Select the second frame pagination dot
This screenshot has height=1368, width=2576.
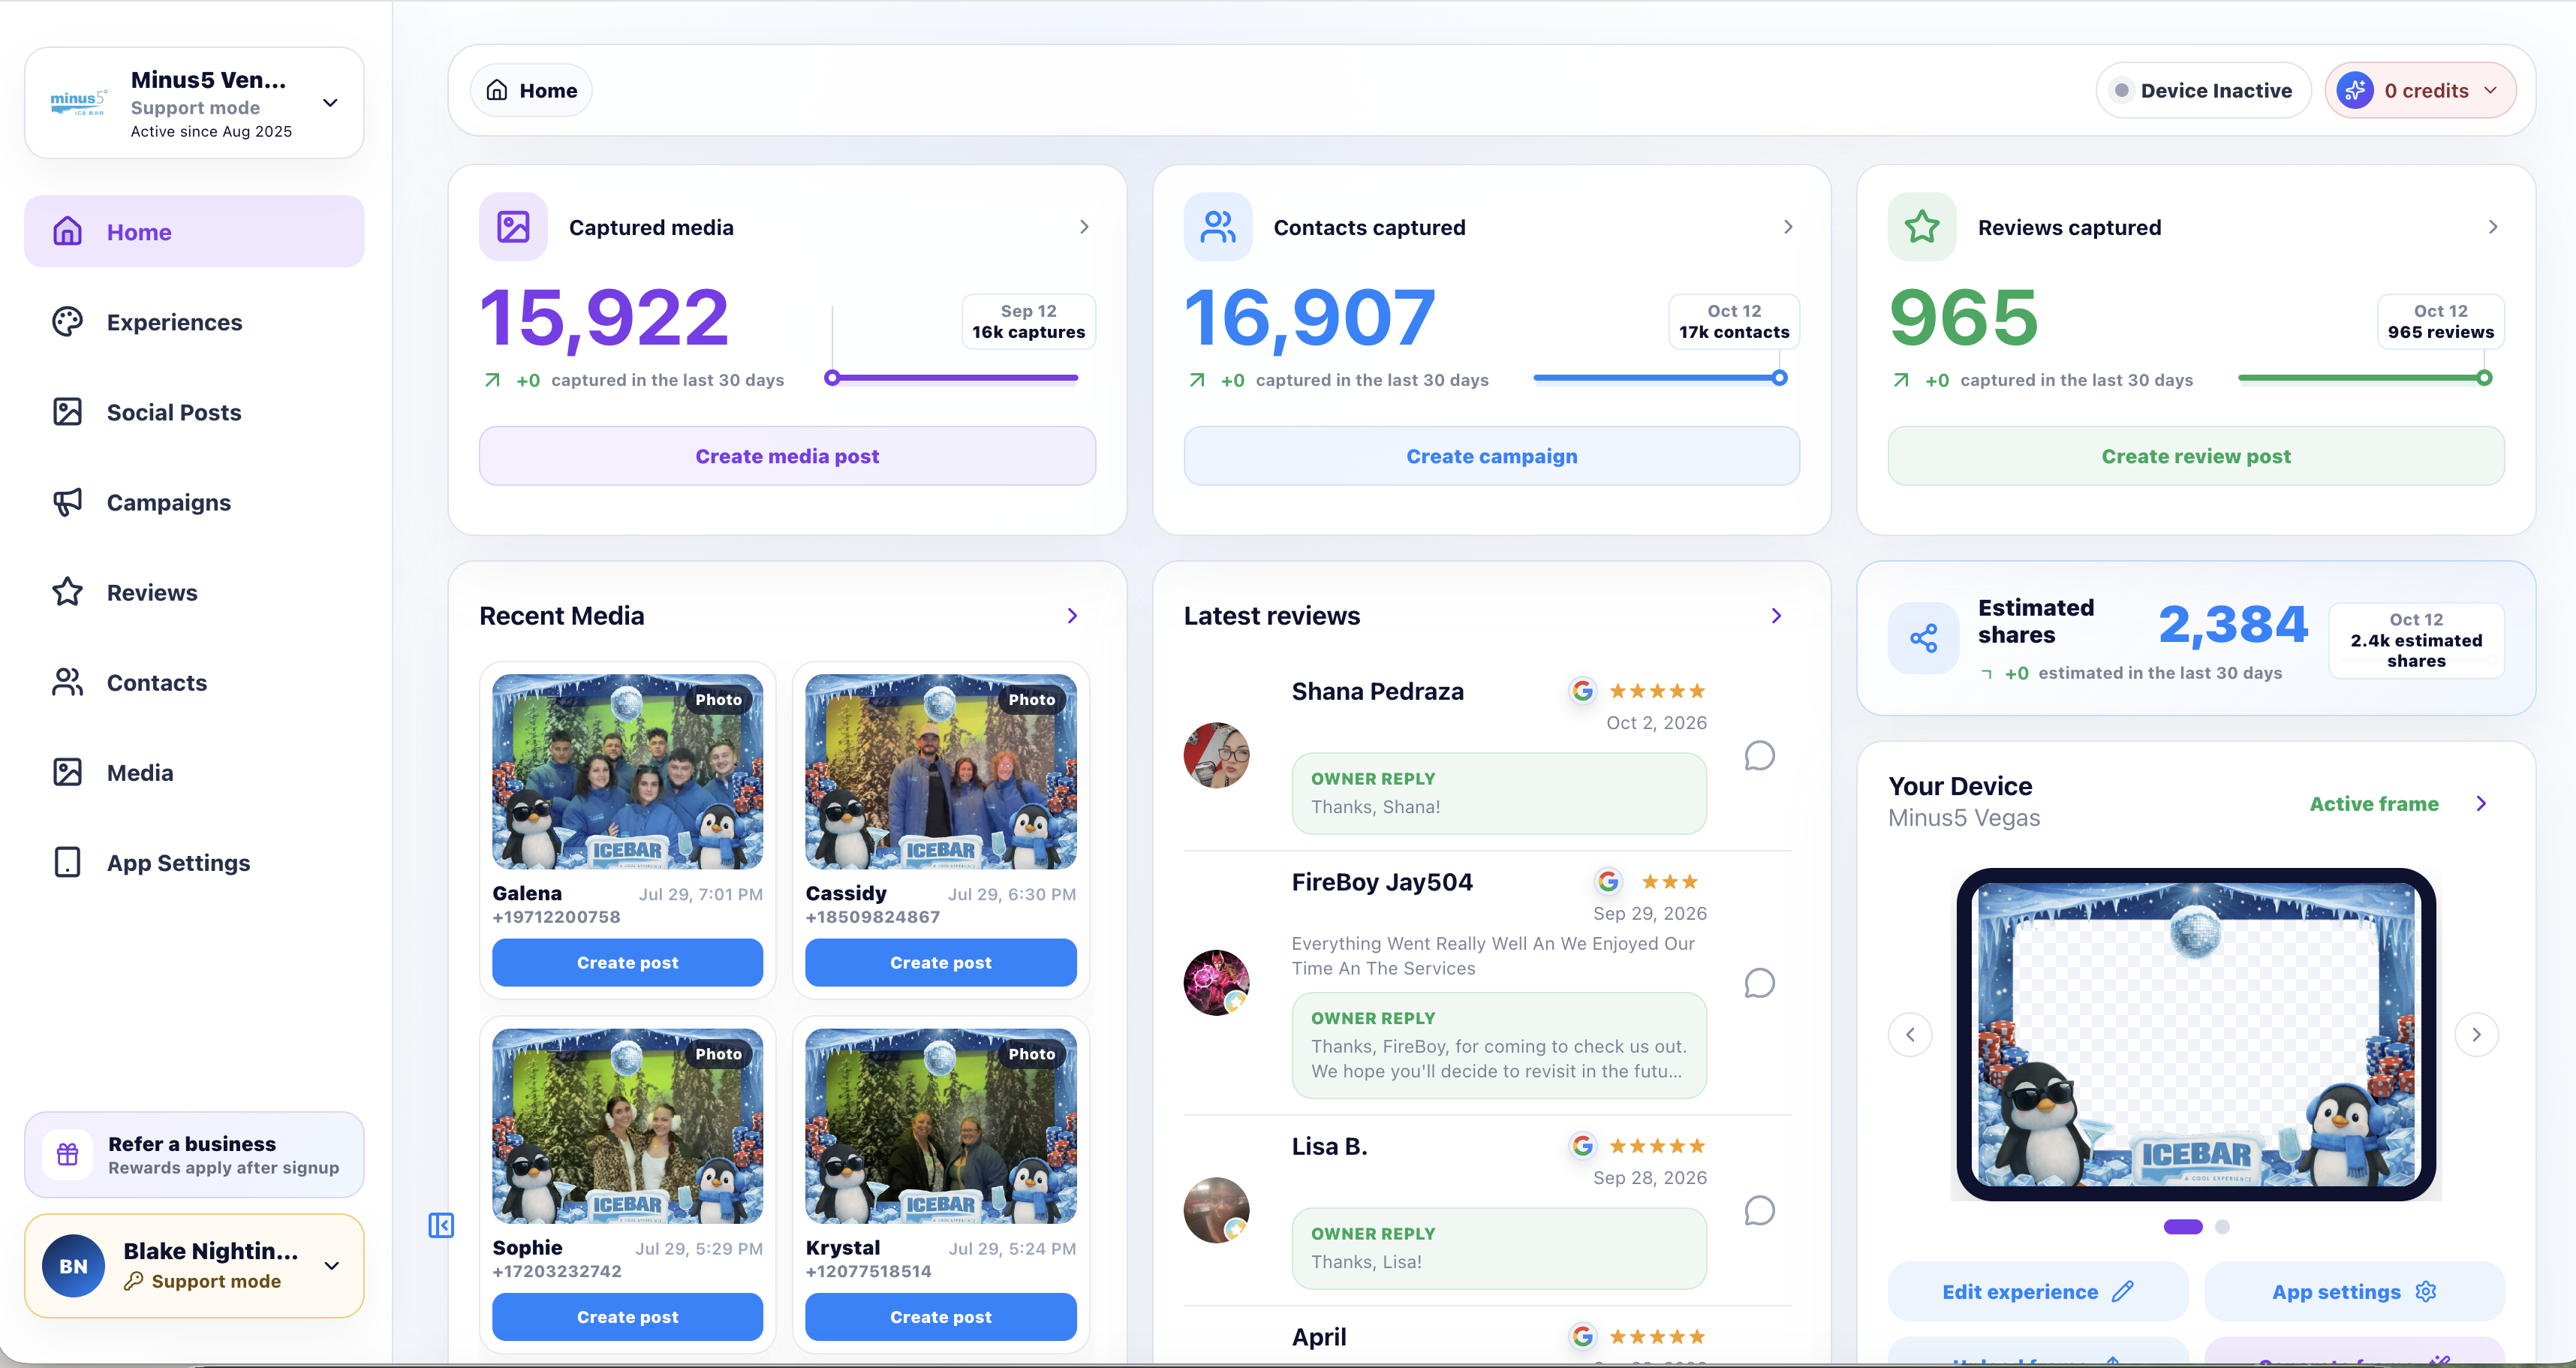pos(2222,1226)
